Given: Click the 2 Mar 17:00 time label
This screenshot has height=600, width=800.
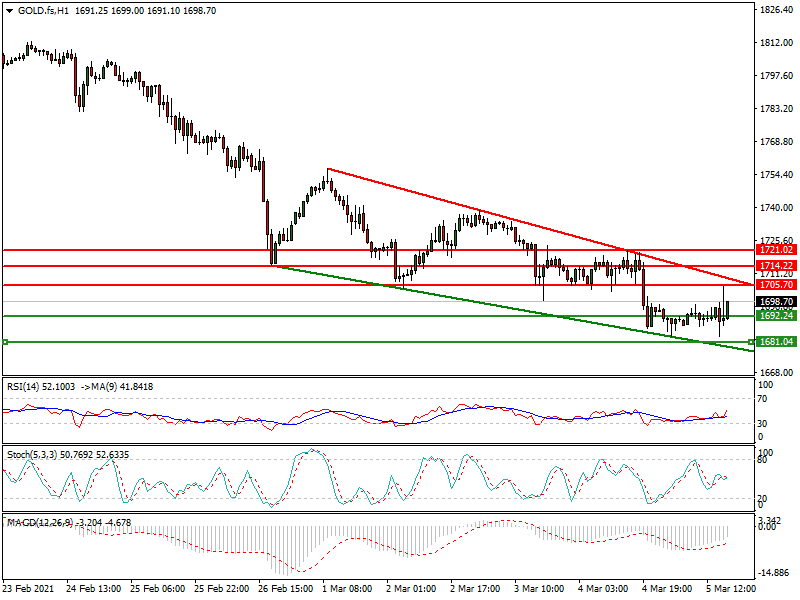Looking at the screenshot, I should tap(475, 589).
